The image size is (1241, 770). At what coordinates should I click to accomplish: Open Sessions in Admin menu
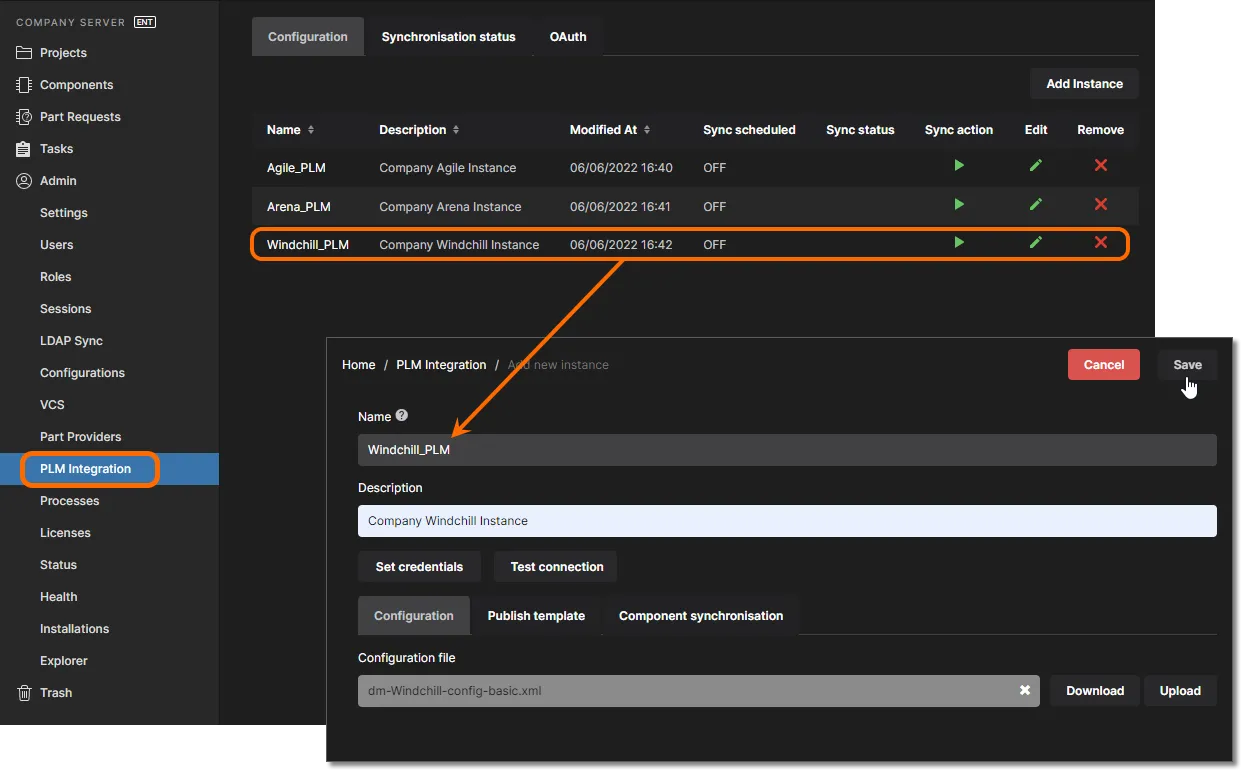click(x=66, y=309)
